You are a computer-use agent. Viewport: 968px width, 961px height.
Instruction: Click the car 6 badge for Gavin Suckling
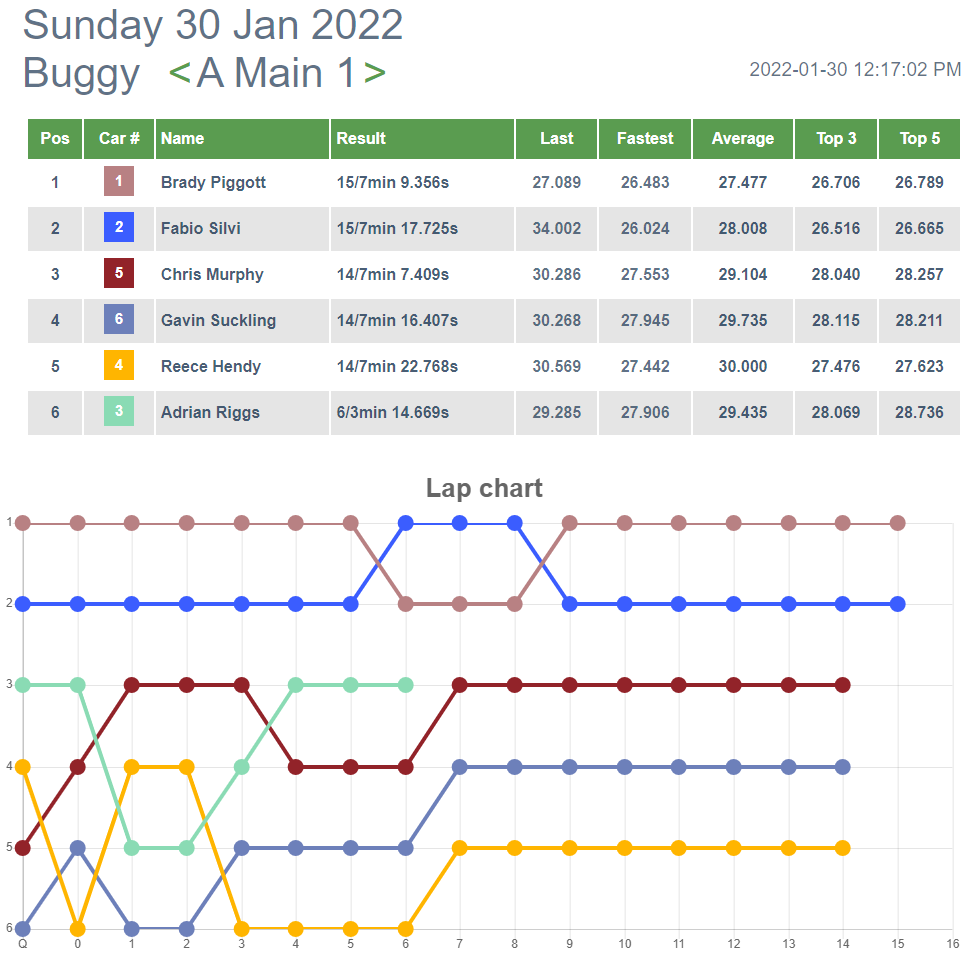click(x=119, y=319)
